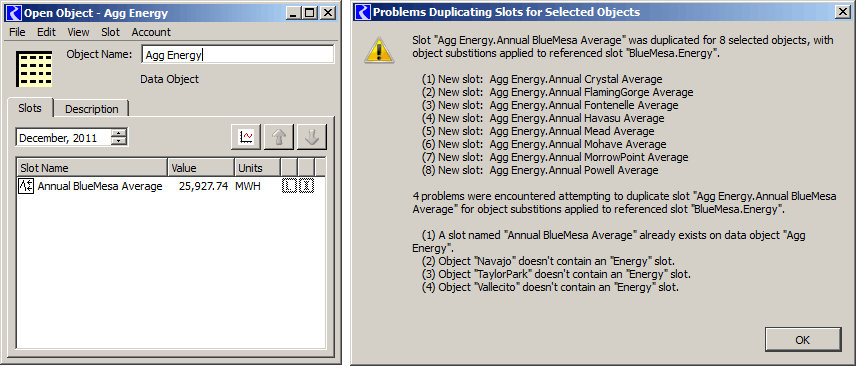The height and width of the screenshot is (366, 856).
Task: Close the Open Object - Agg Energy window
Action: click(x=327, y=13)
